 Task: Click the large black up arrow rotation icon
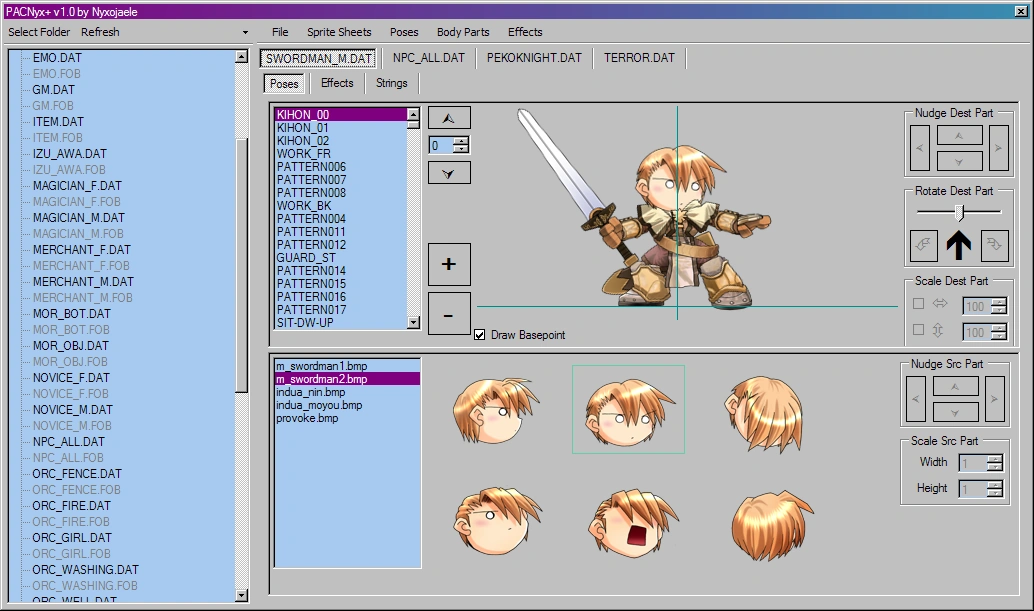(x=957, y=246)
